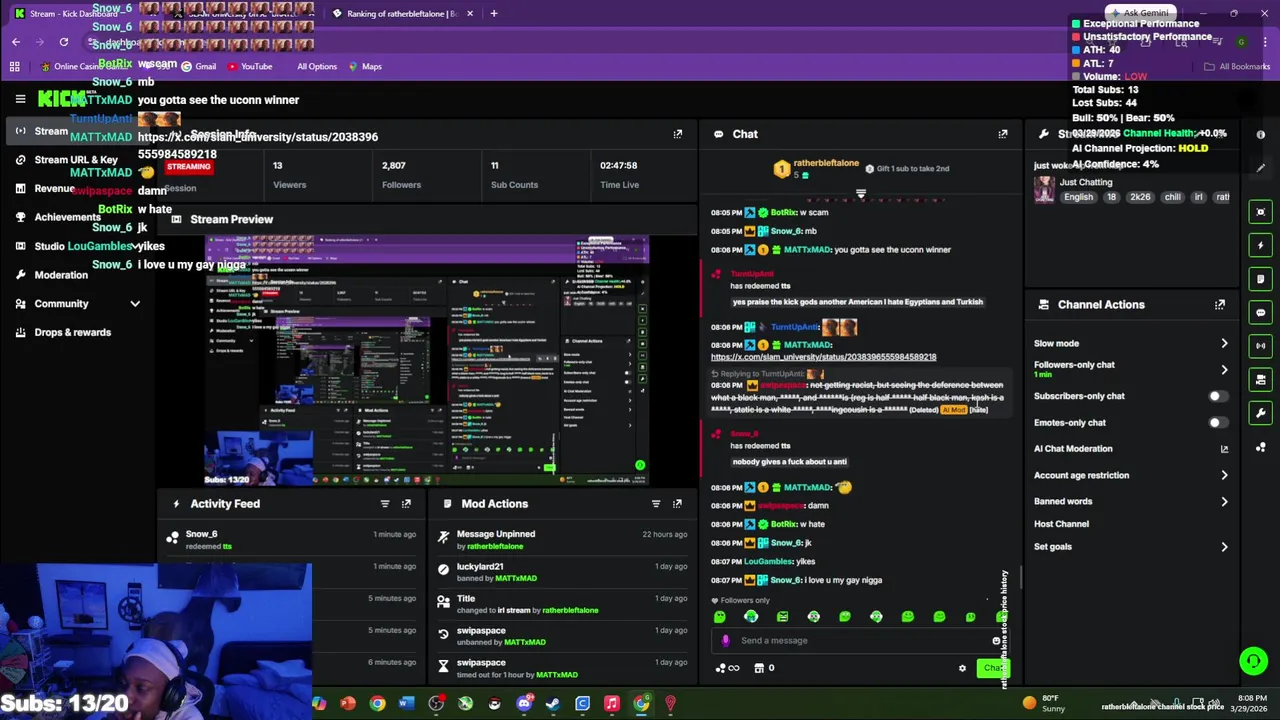
Task: Pop out the Mod Actions panel
Action: coord(678,504)
